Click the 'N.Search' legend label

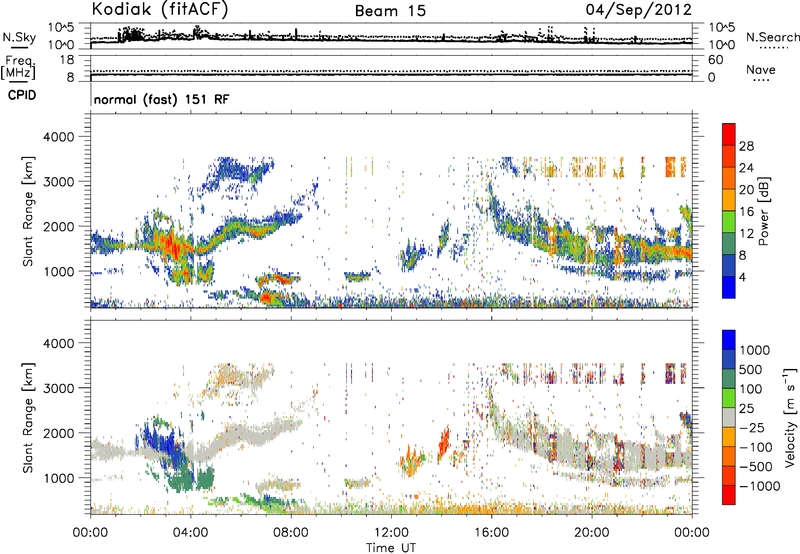point(772,37)
